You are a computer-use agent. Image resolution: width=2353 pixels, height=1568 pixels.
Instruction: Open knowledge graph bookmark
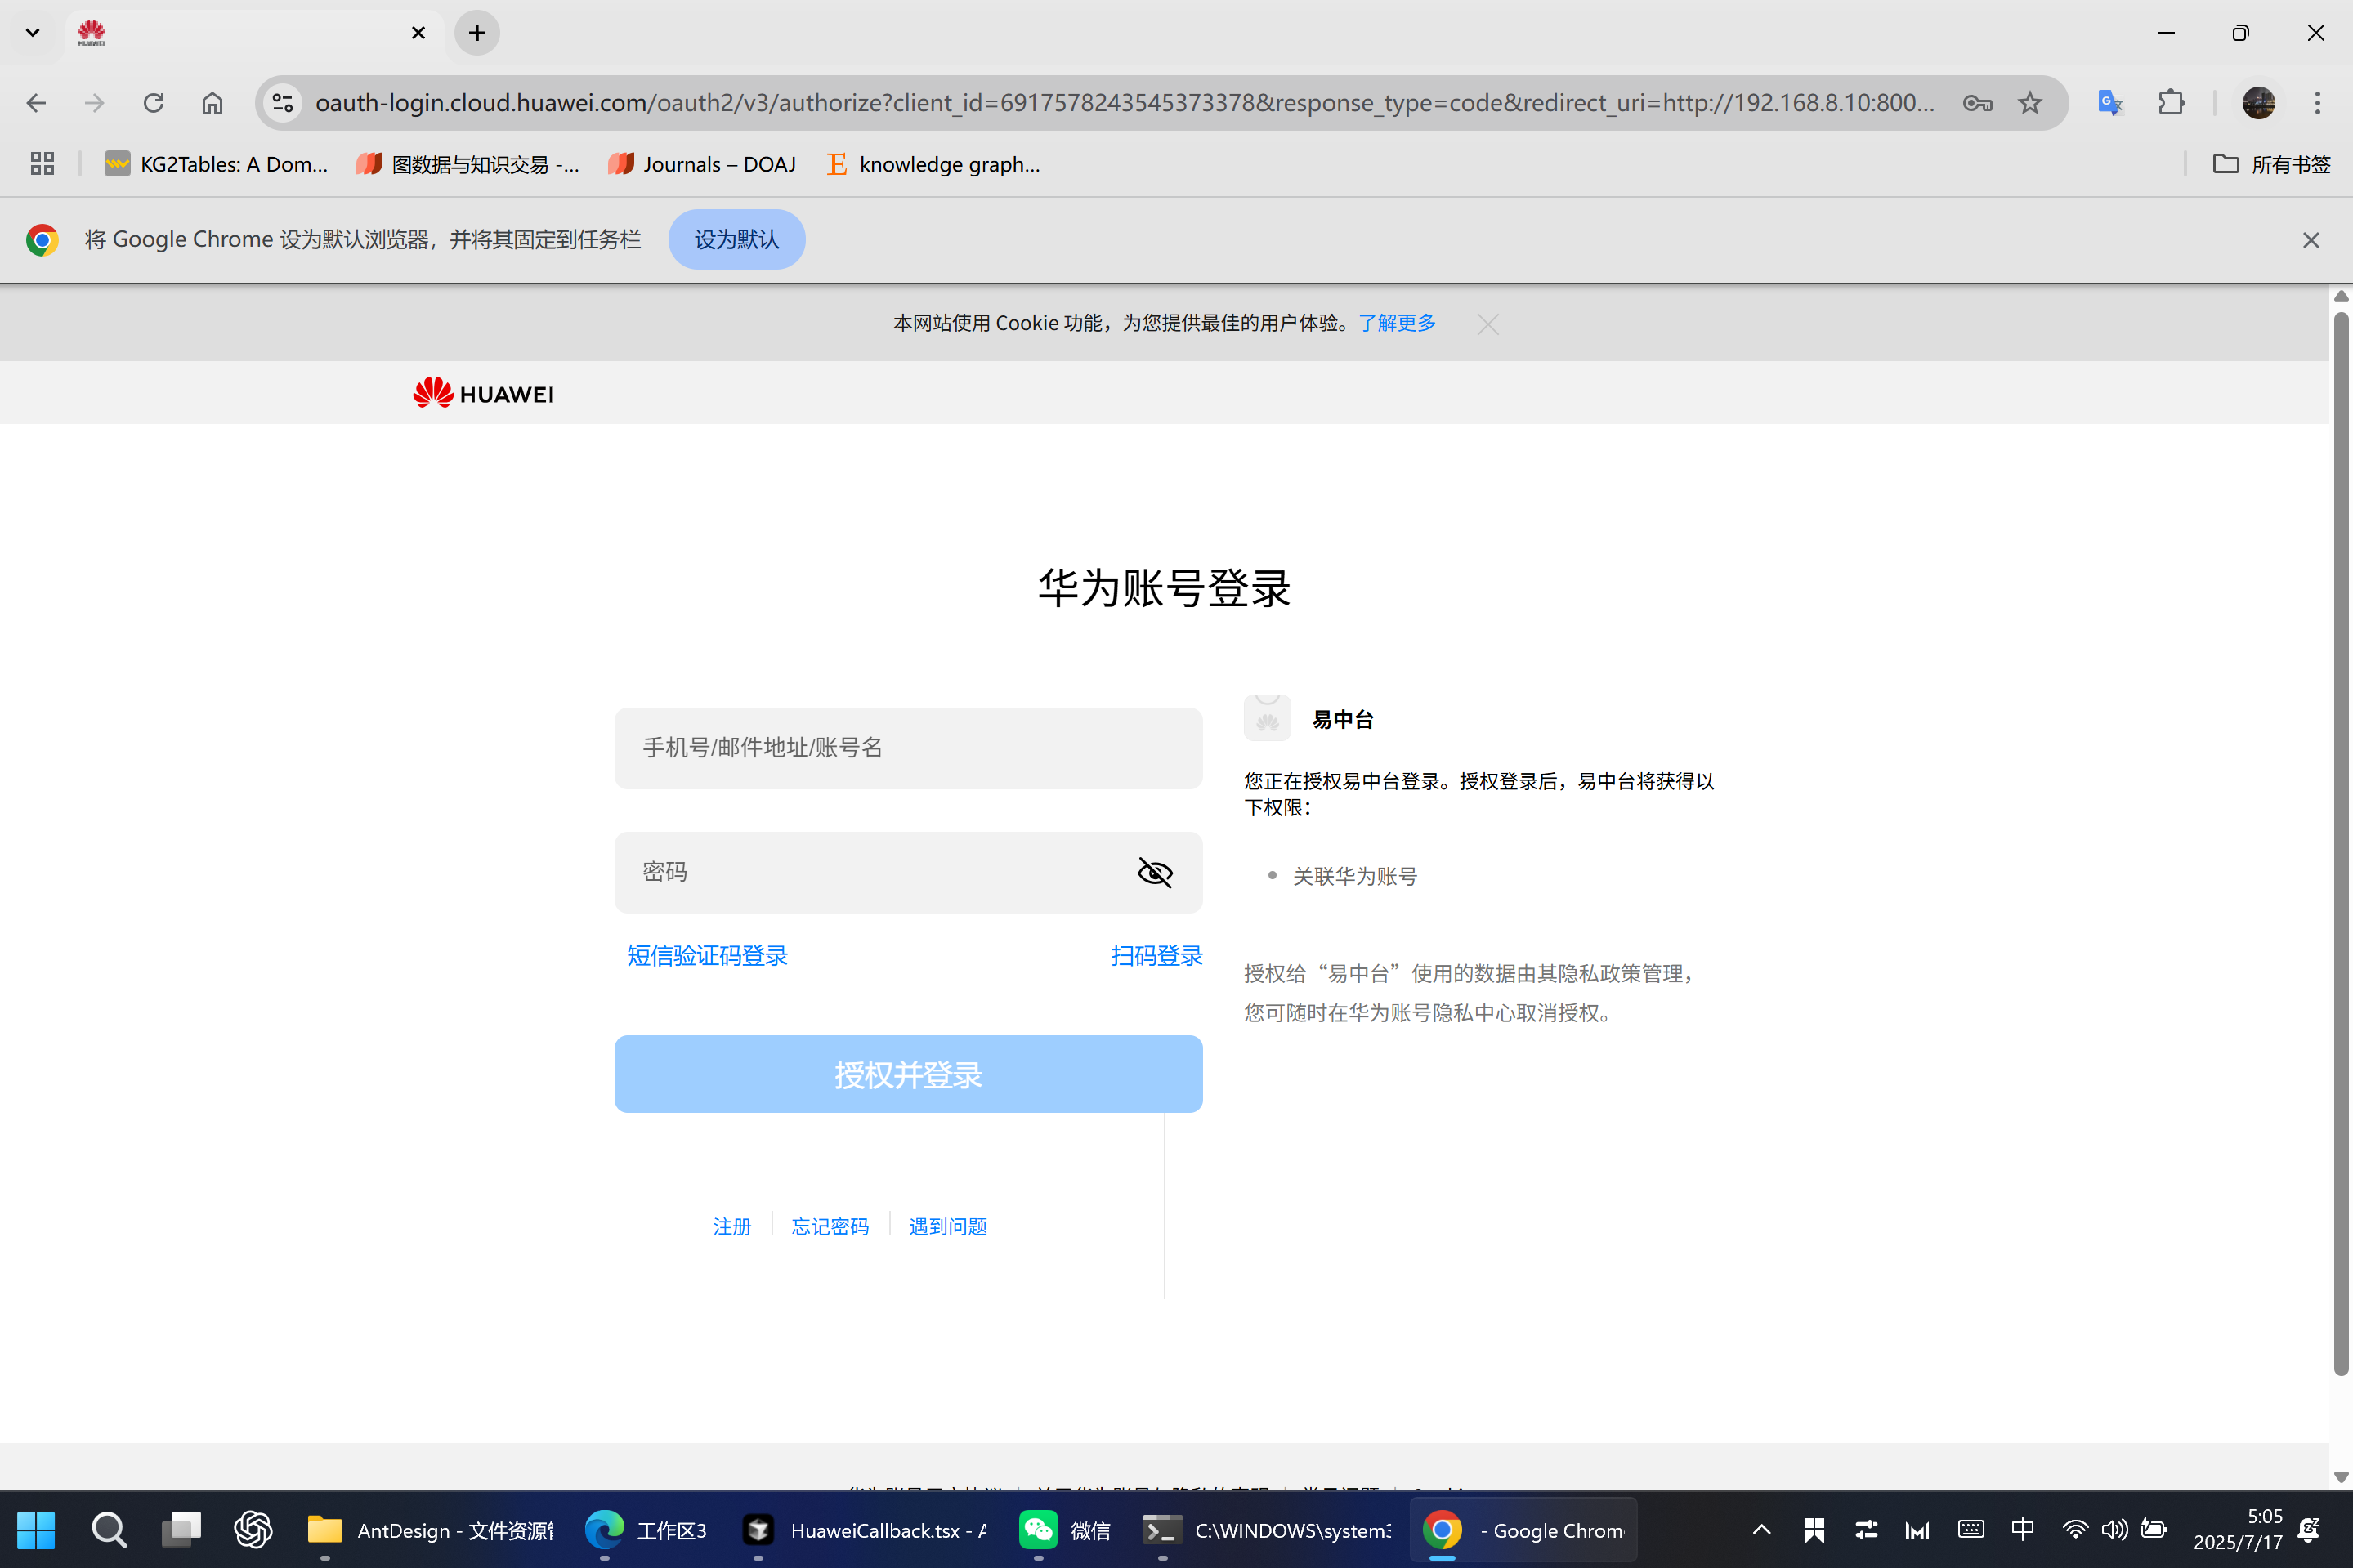coord(933,163)
